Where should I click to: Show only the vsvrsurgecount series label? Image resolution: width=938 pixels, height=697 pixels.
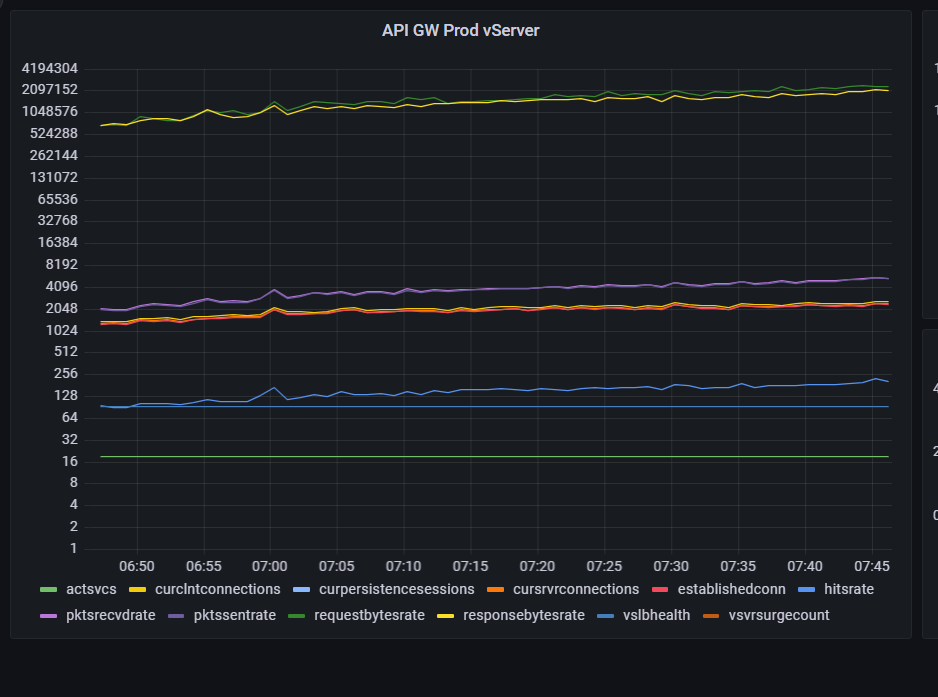point(779,616)
